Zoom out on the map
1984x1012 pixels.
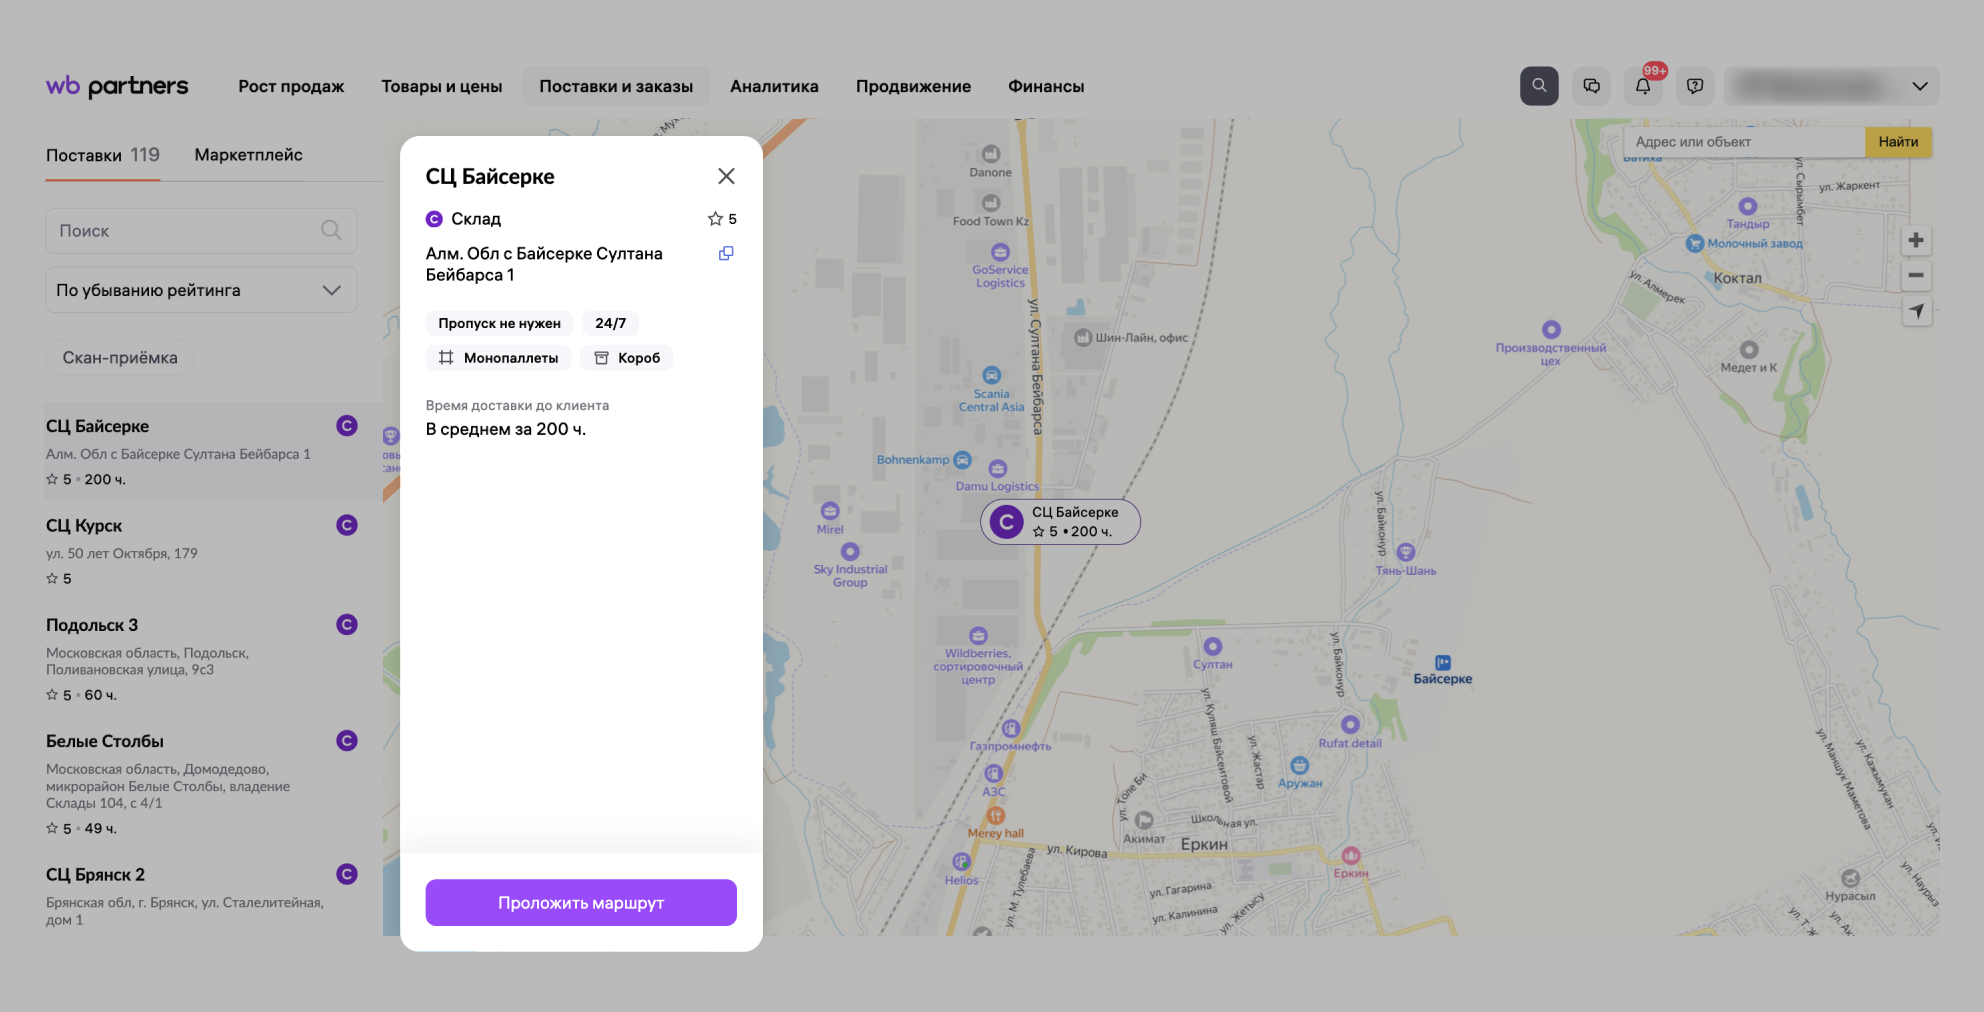[1916, 276]
